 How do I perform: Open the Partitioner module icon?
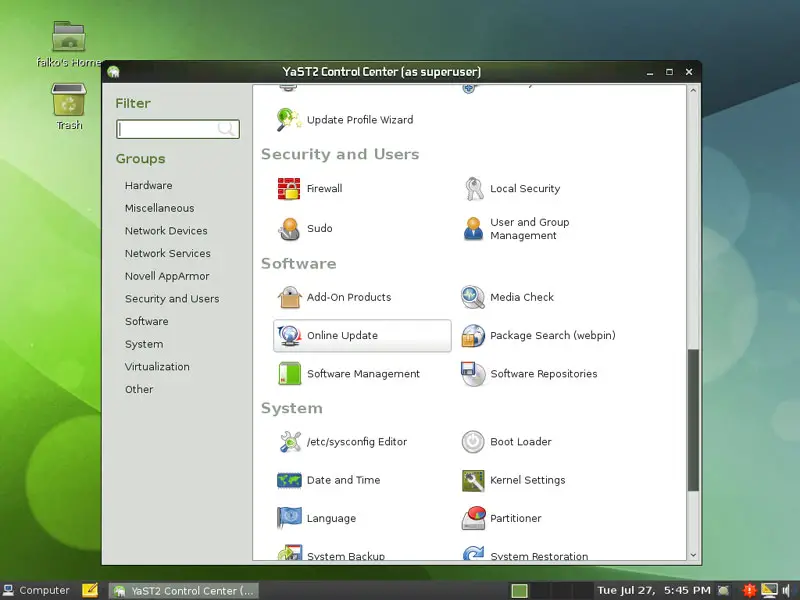pos(473,518)
